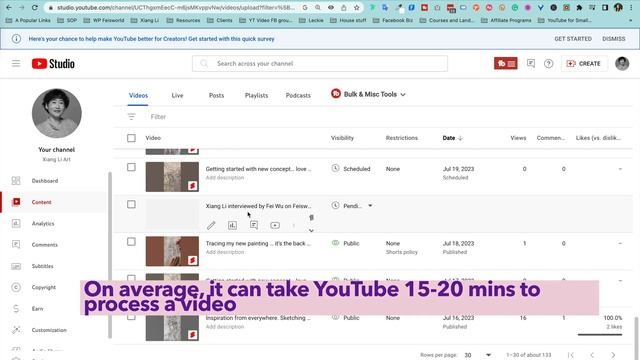Switch to the Videos tab
640x360 pixels.
tap(138, 96)
